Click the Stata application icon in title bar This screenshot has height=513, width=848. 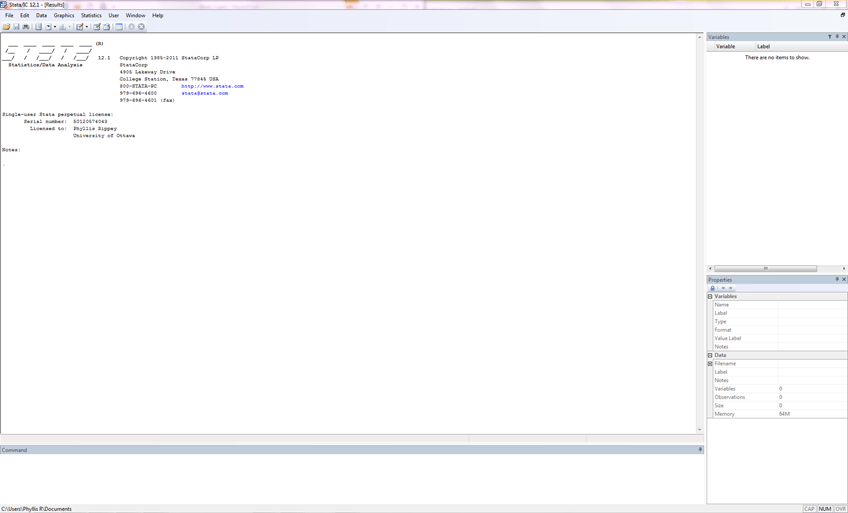4,4
